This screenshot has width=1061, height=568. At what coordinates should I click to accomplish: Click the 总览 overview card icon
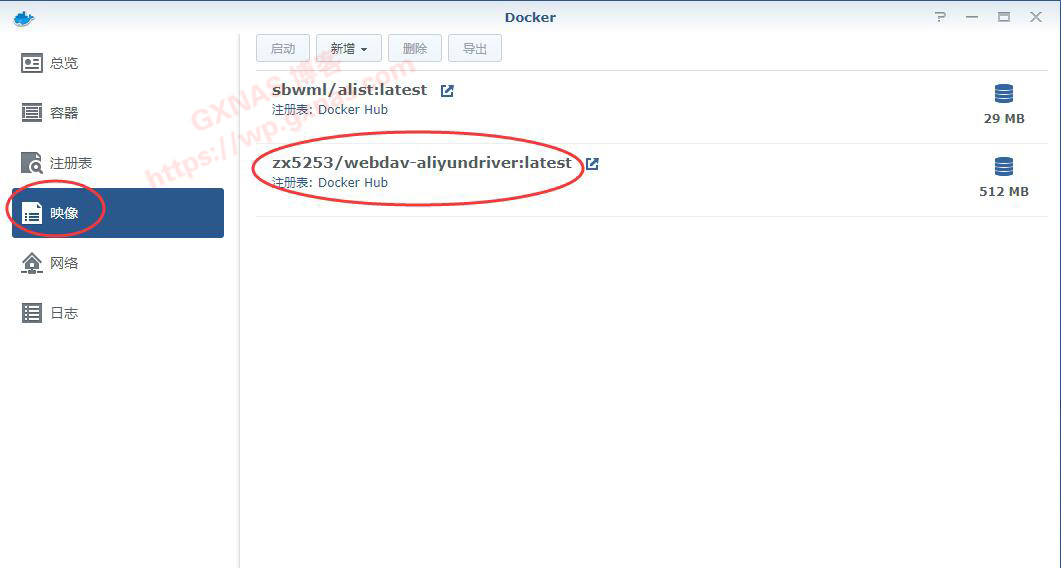32,63
